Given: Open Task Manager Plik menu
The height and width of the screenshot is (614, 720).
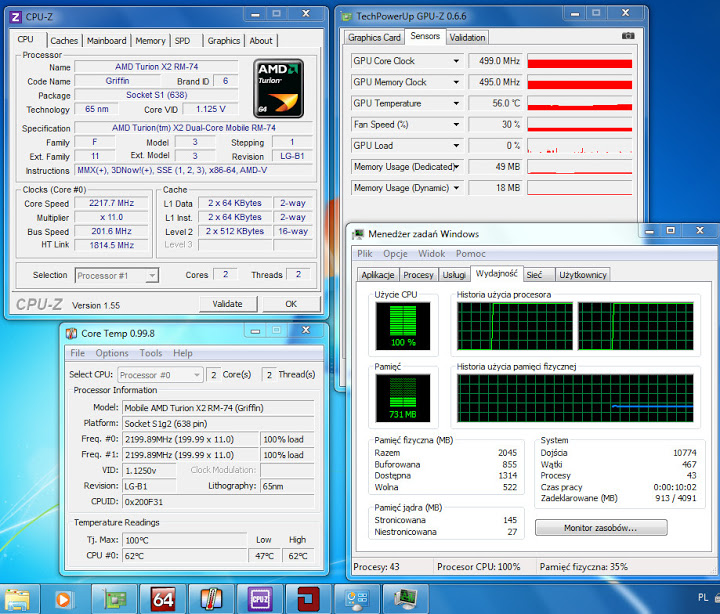Looking at the screenshot, I should tap(365, 253).
